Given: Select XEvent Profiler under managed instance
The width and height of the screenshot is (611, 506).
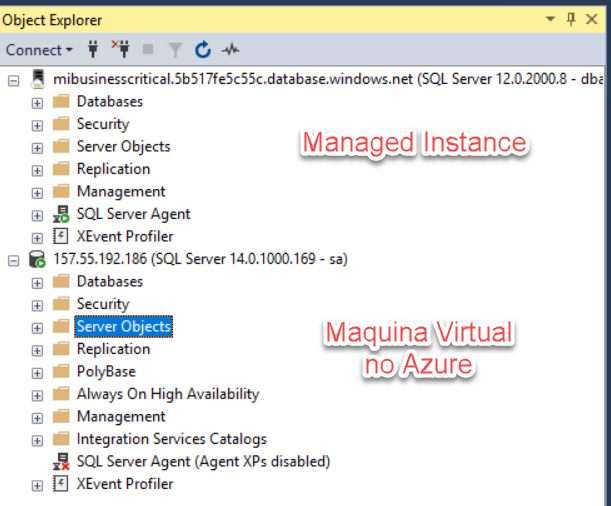Looking at the screenshot, I should pos(124,237).
